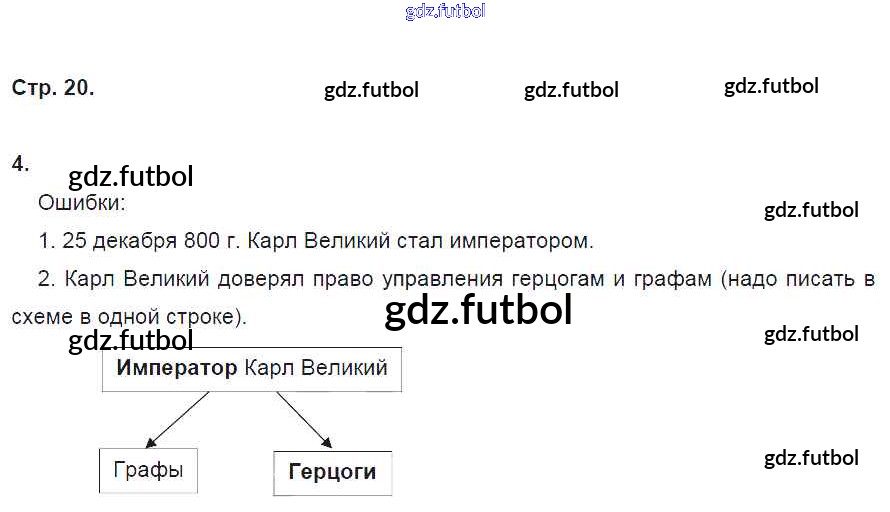Click the gdz.futbol watermark right of the Герцоги box

tap(811, 458)
